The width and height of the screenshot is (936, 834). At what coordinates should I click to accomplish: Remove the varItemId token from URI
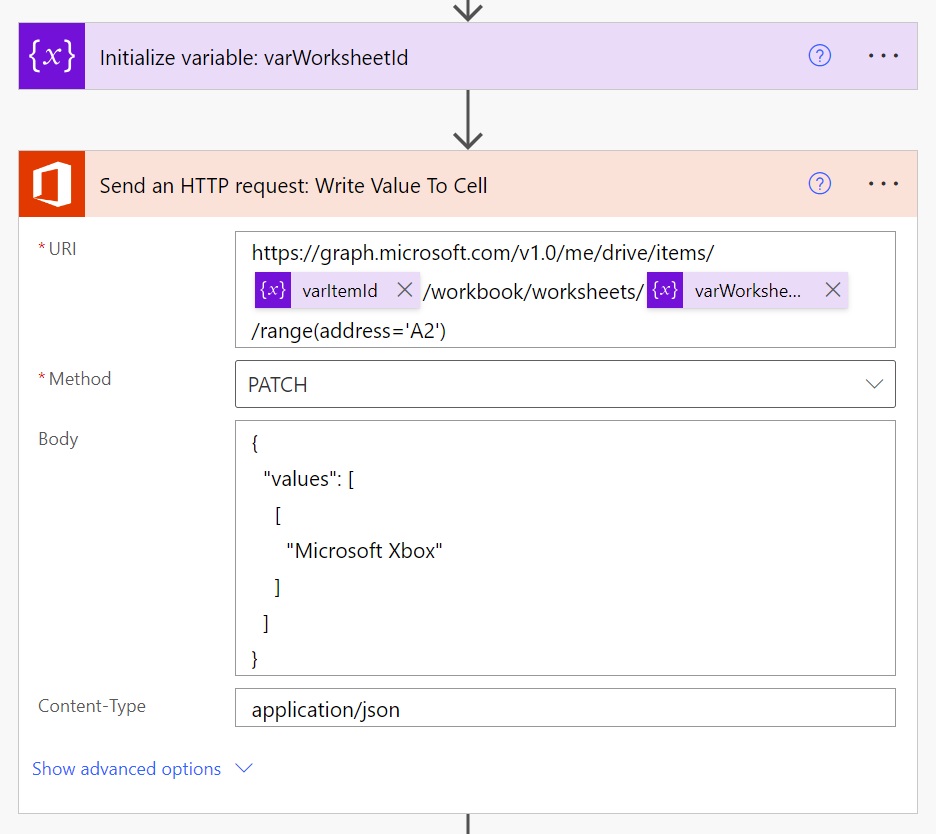[x=404, y=291]
